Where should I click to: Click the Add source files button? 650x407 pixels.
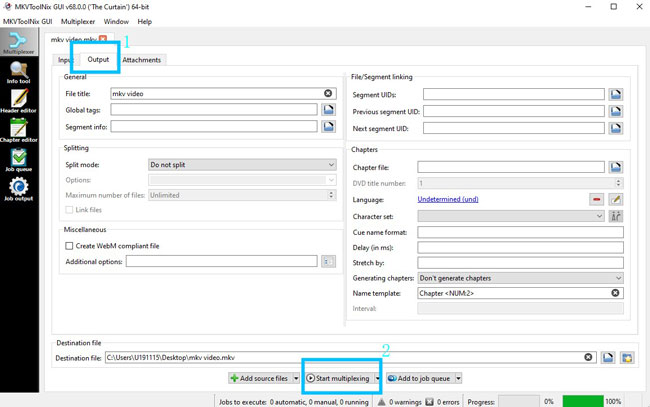[260, 378]
